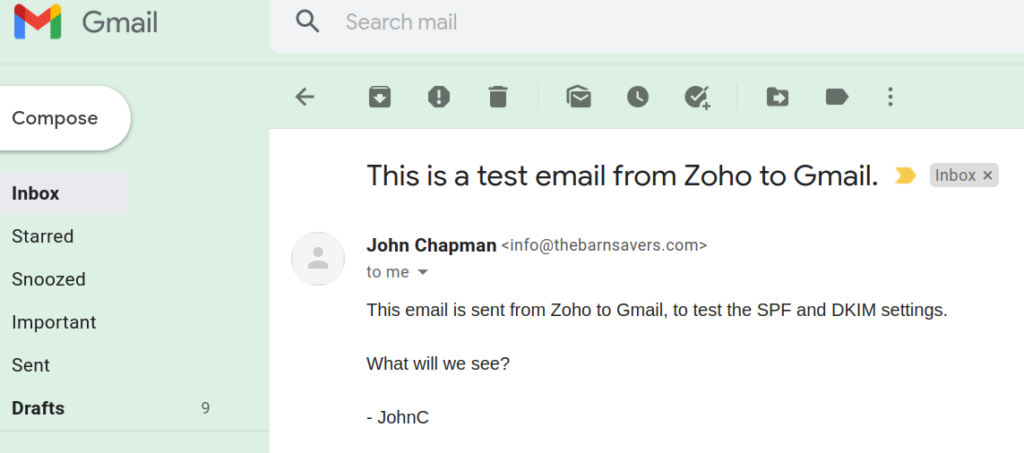Viewport: 1024px width, 453px height.
Task: Open the three-dot More options menu
Action: (890, 97)
